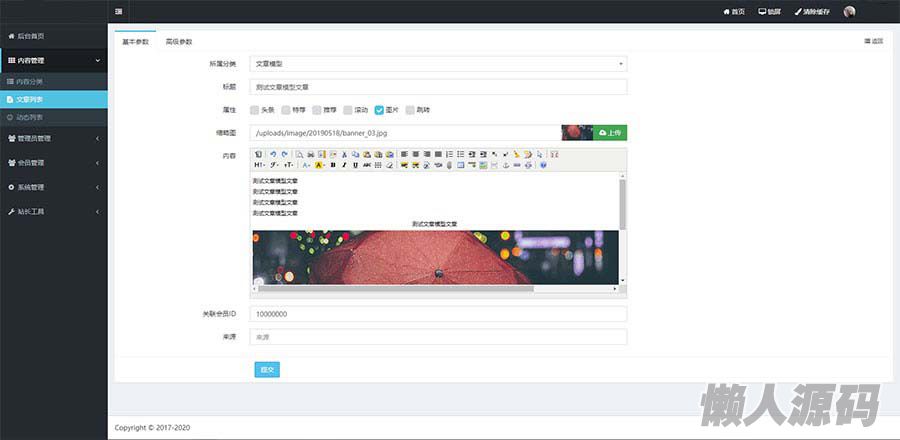Open the 所属分类 category dropdown

439,64
